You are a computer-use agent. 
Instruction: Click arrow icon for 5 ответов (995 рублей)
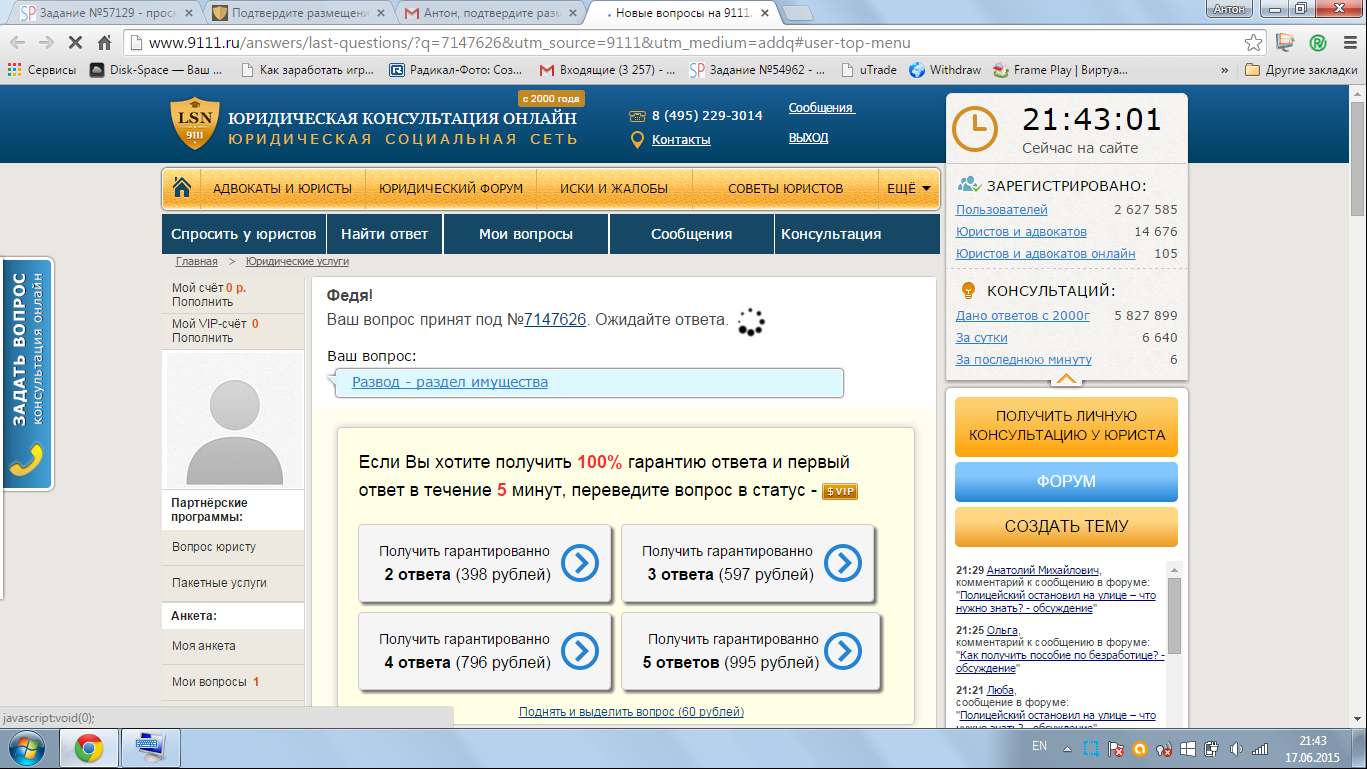843,652
